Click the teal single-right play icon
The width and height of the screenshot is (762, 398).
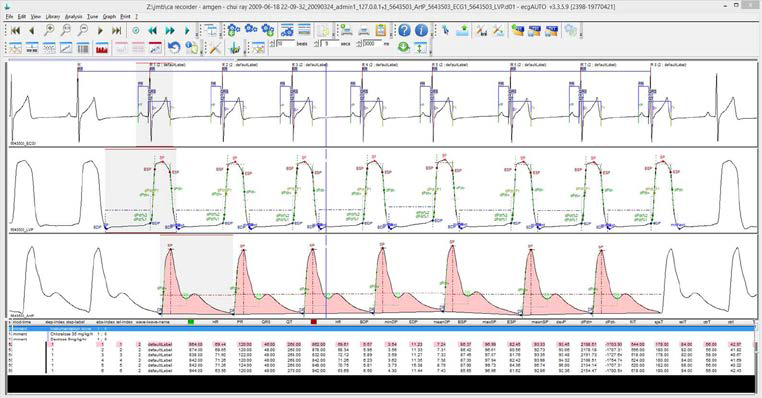(x=187, y=31)
